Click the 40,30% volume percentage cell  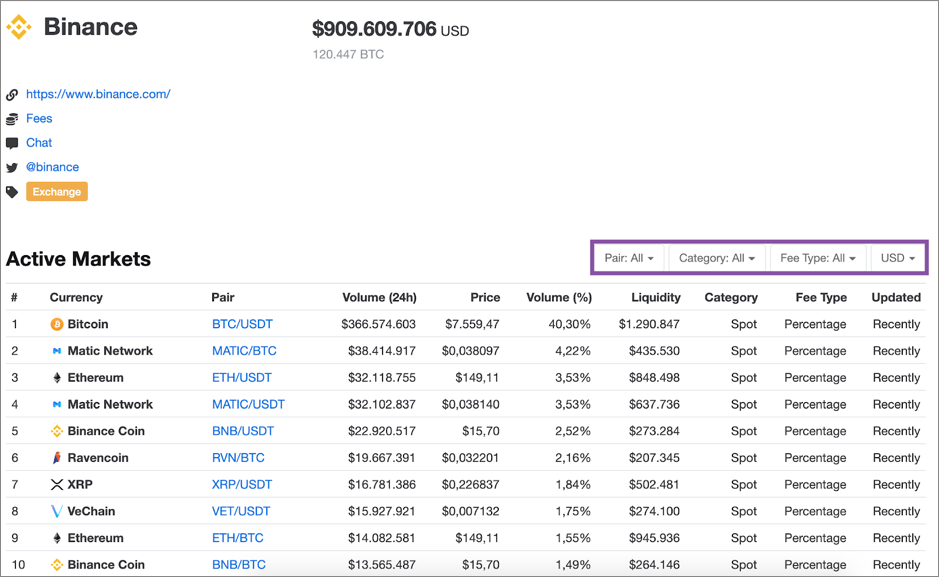click(570, 324)
